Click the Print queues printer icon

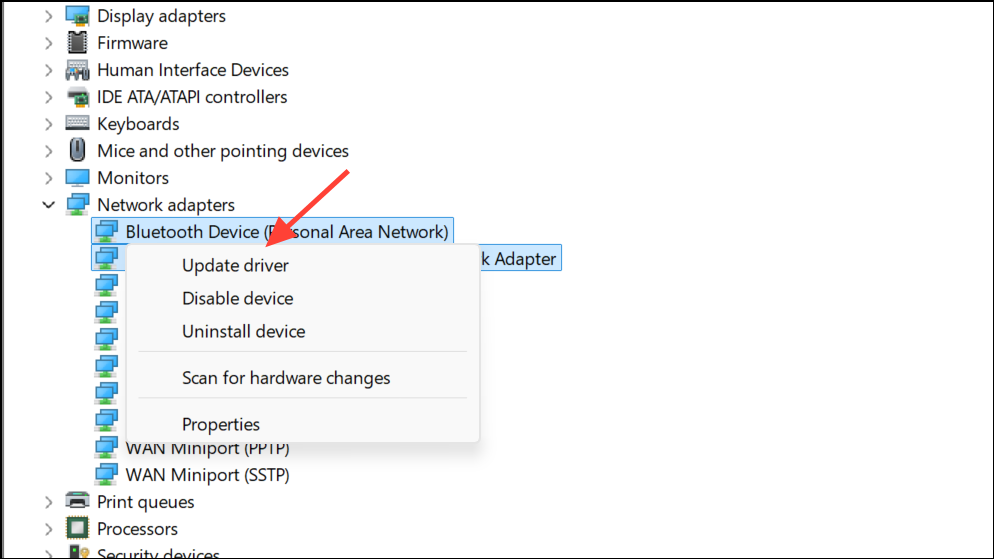tap(77, 502)
